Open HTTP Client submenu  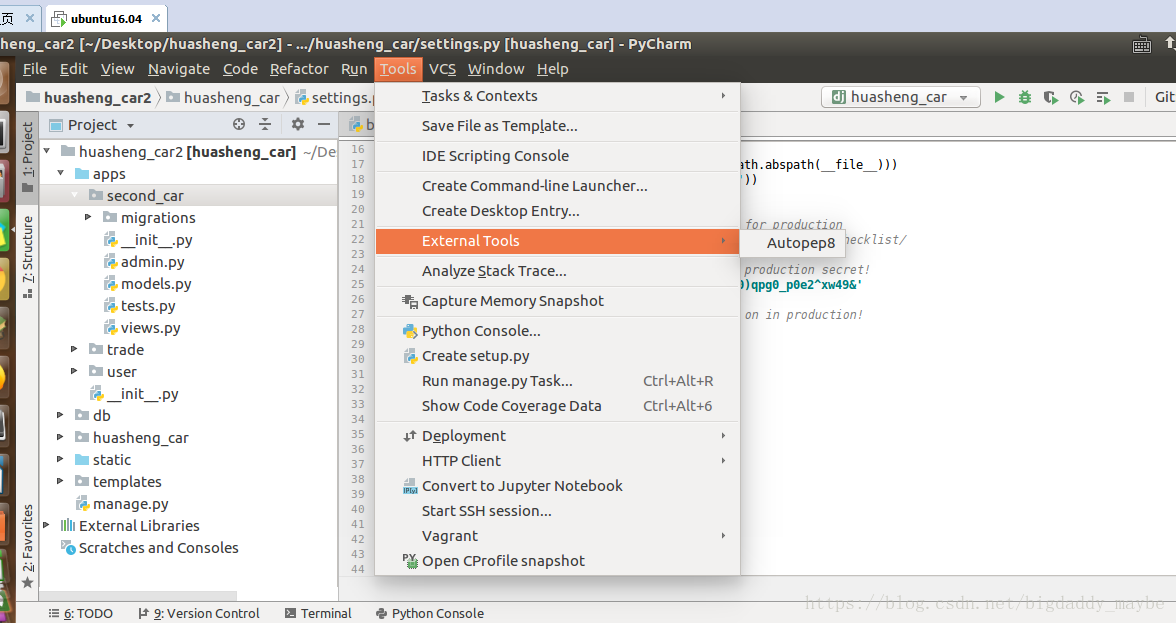coord(557,460)
